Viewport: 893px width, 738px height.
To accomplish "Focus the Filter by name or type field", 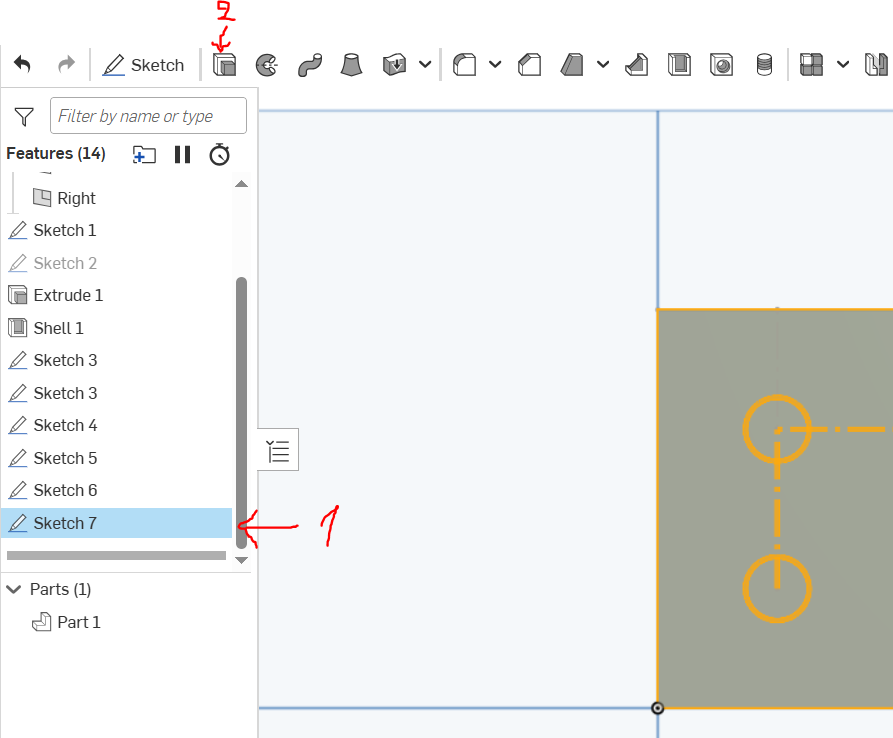I will point(148,116).
